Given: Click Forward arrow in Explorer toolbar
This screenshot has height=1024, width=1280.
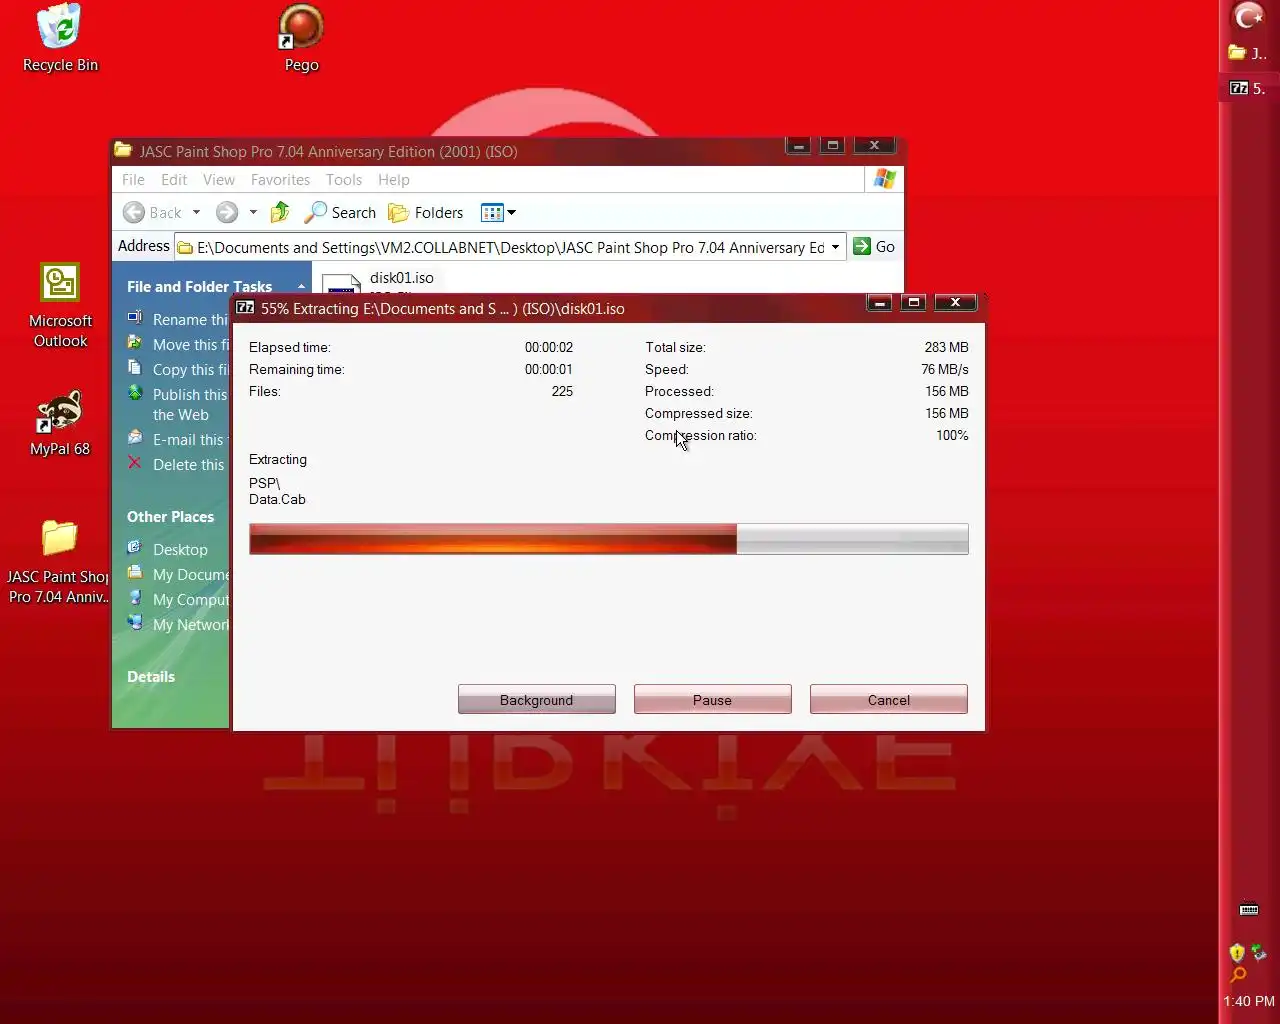Looking at the screenshot, I should pos(227,212).
